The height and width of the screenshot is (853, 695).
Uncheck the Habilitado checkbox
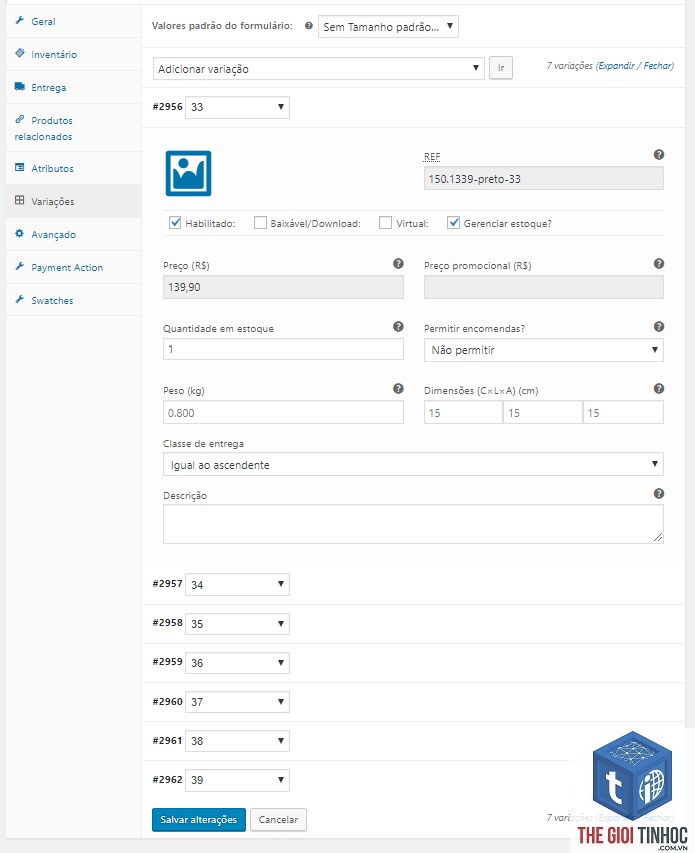(x=175, y=222)
